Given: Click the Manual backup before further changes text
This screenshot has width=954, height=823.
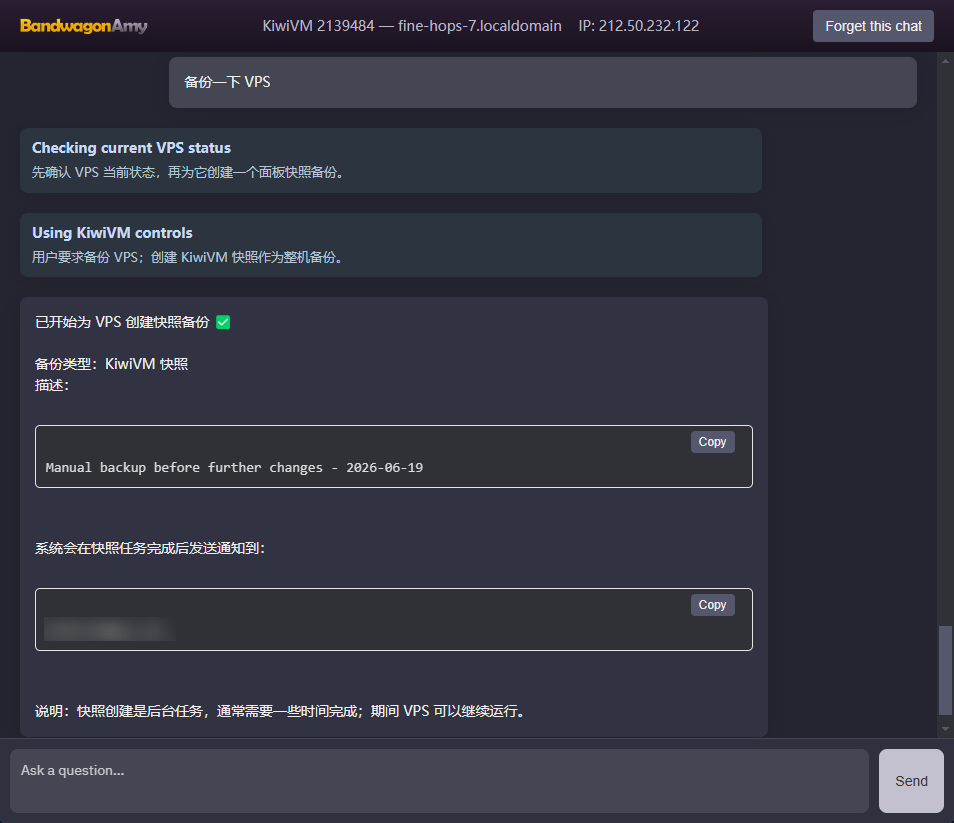Looking at the screenshot, I should tap(234, 467).
